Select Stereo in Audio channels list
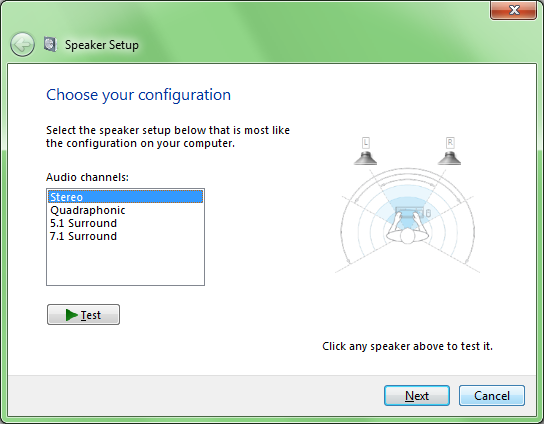The height and width of the screenshot is (424, 544). pos(125,197)
